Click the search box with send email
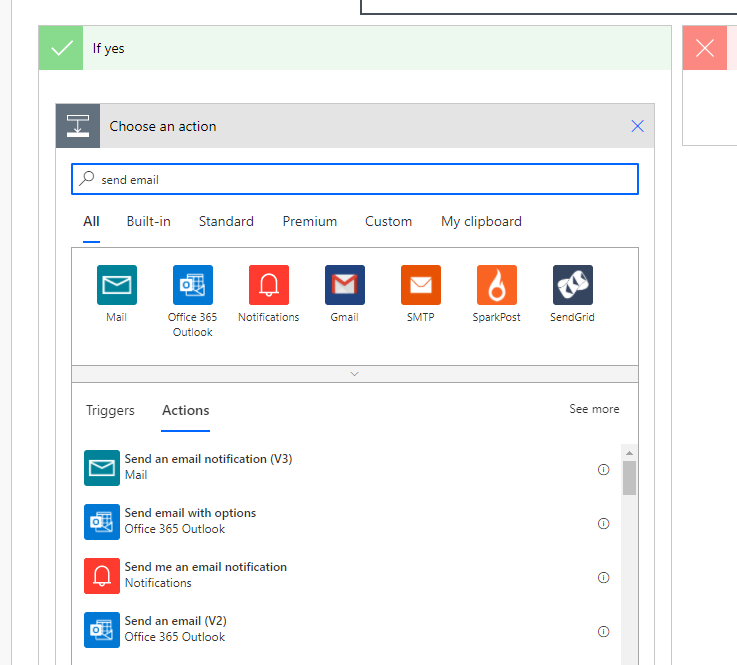The height and width of the screenshot is (665, 737). pos(355,179)
